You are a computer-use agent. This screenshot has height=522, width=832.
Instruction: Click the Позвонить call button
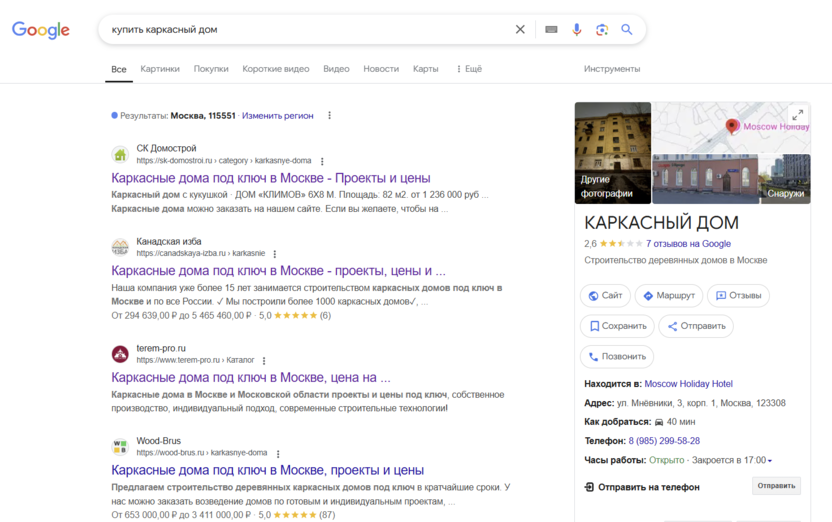pos(617,356)
